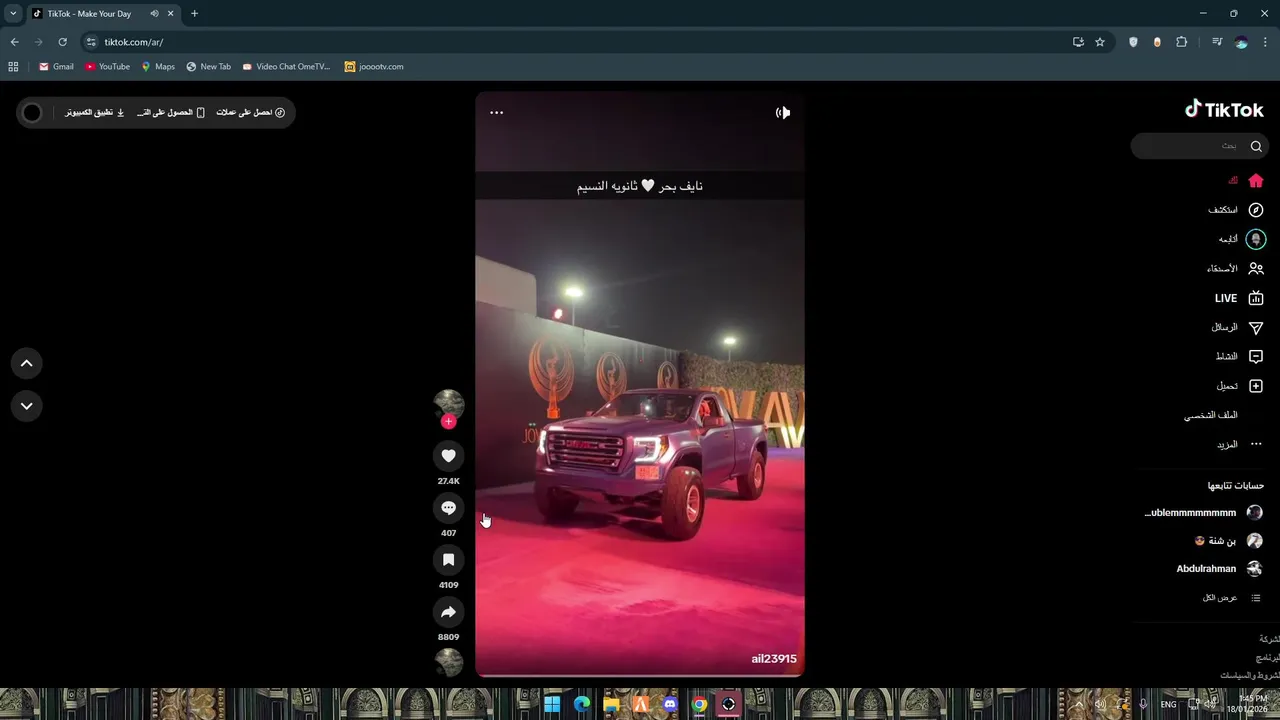
Task: Go to next video with down arrow
Action: click(x=27, y=406)
